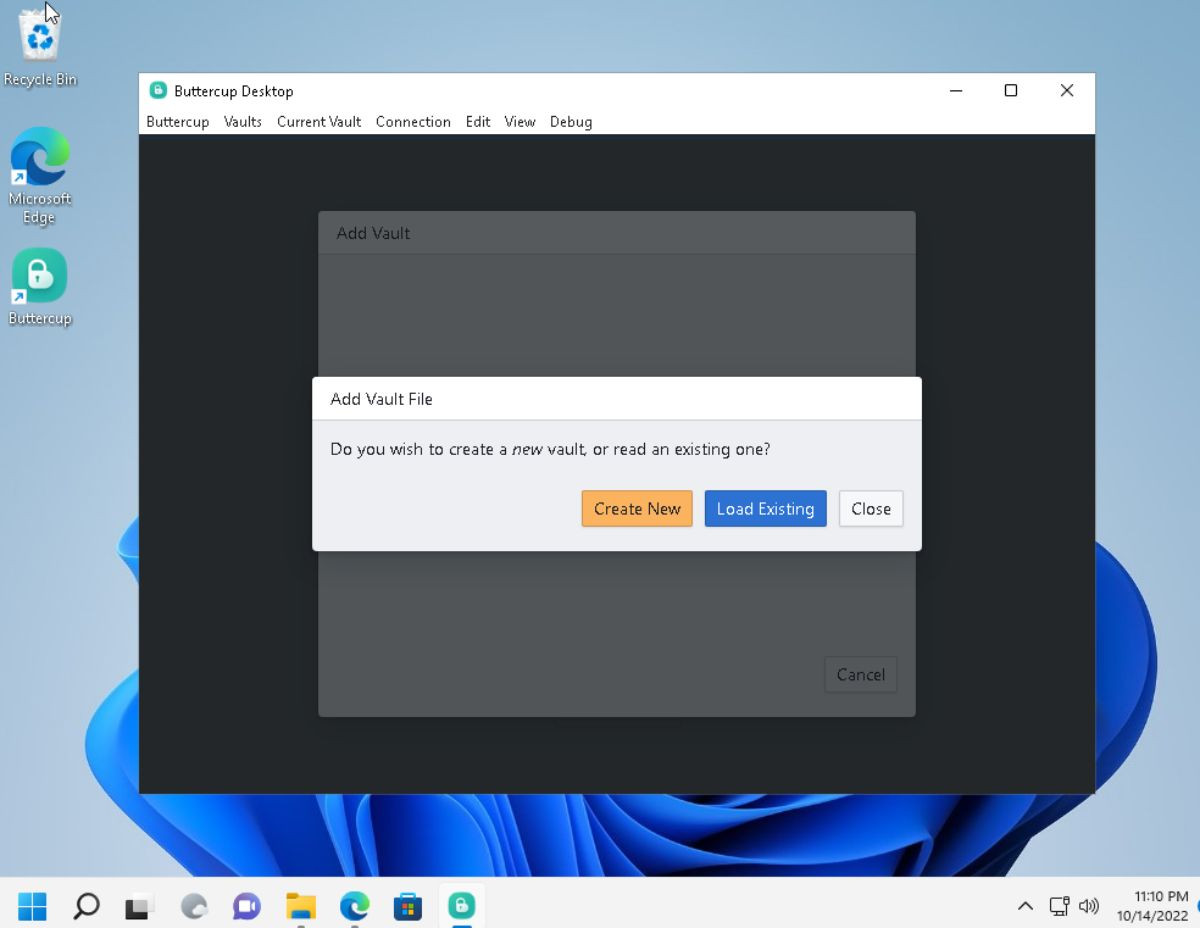Select the Buttercup desktop shortcut
Screen dimensions: 1200x928
(x=40, y=287)
